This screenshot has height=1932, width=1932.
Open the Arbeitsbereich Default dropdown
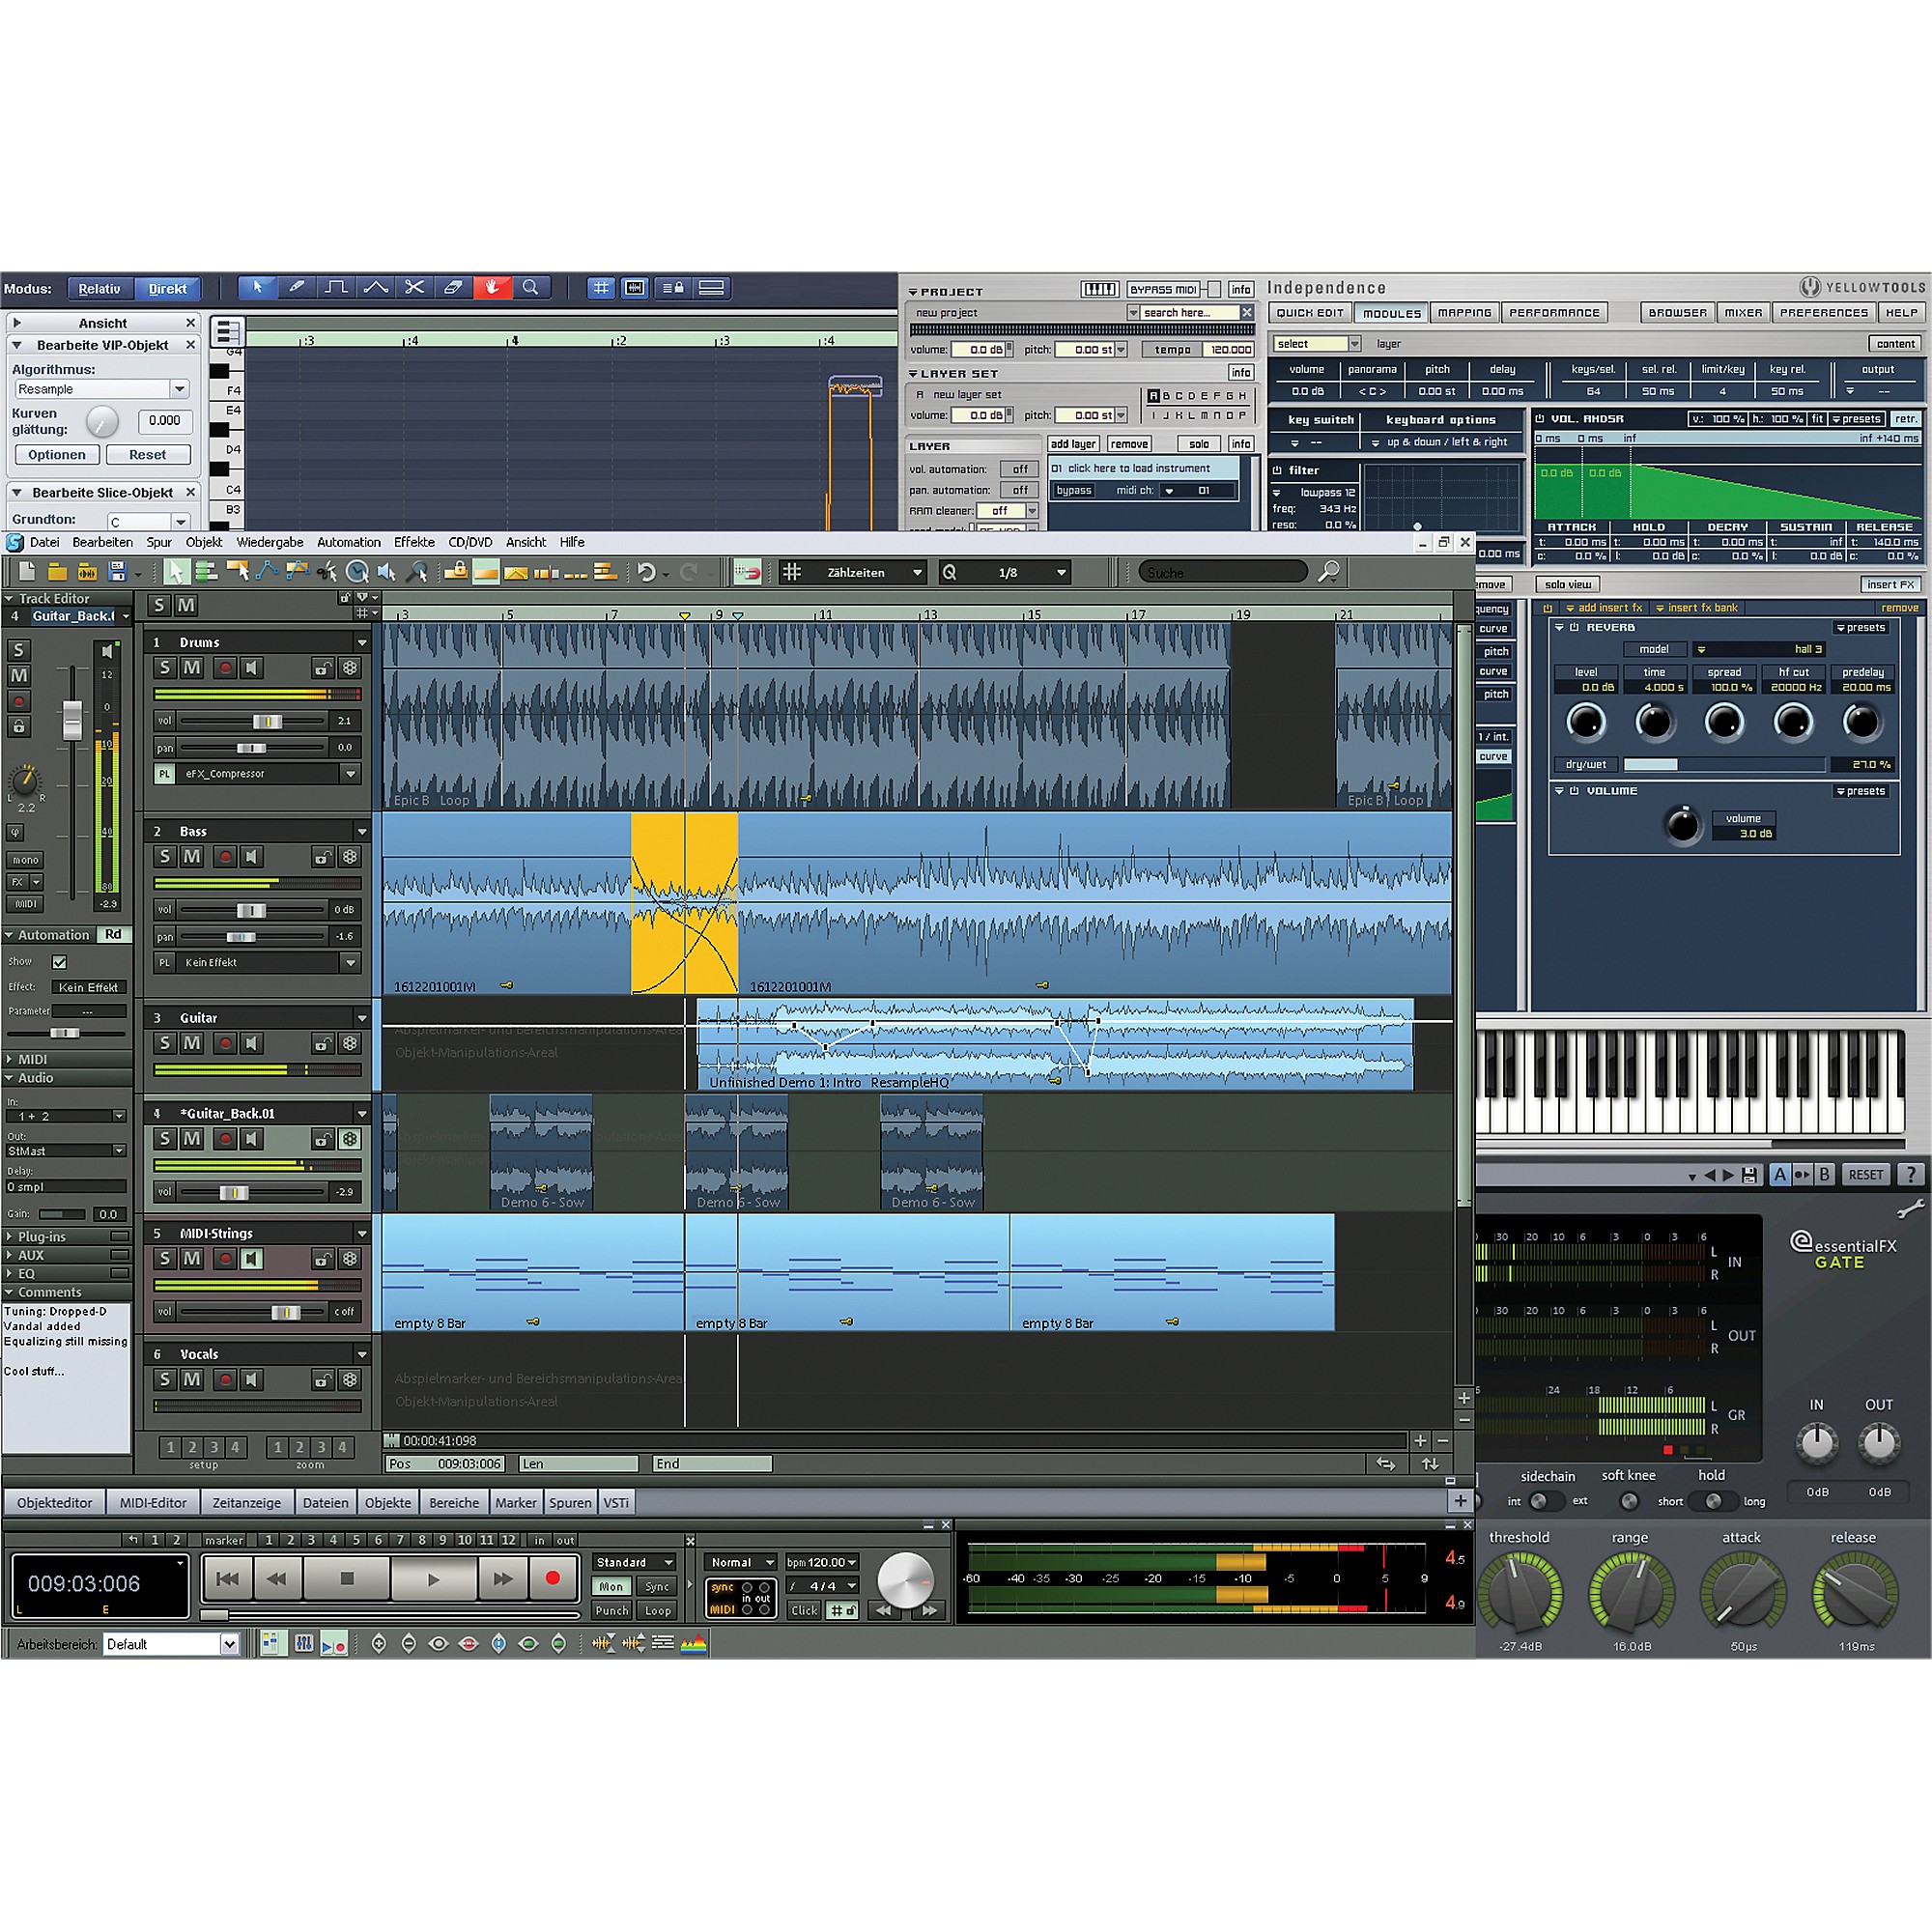229,1644
